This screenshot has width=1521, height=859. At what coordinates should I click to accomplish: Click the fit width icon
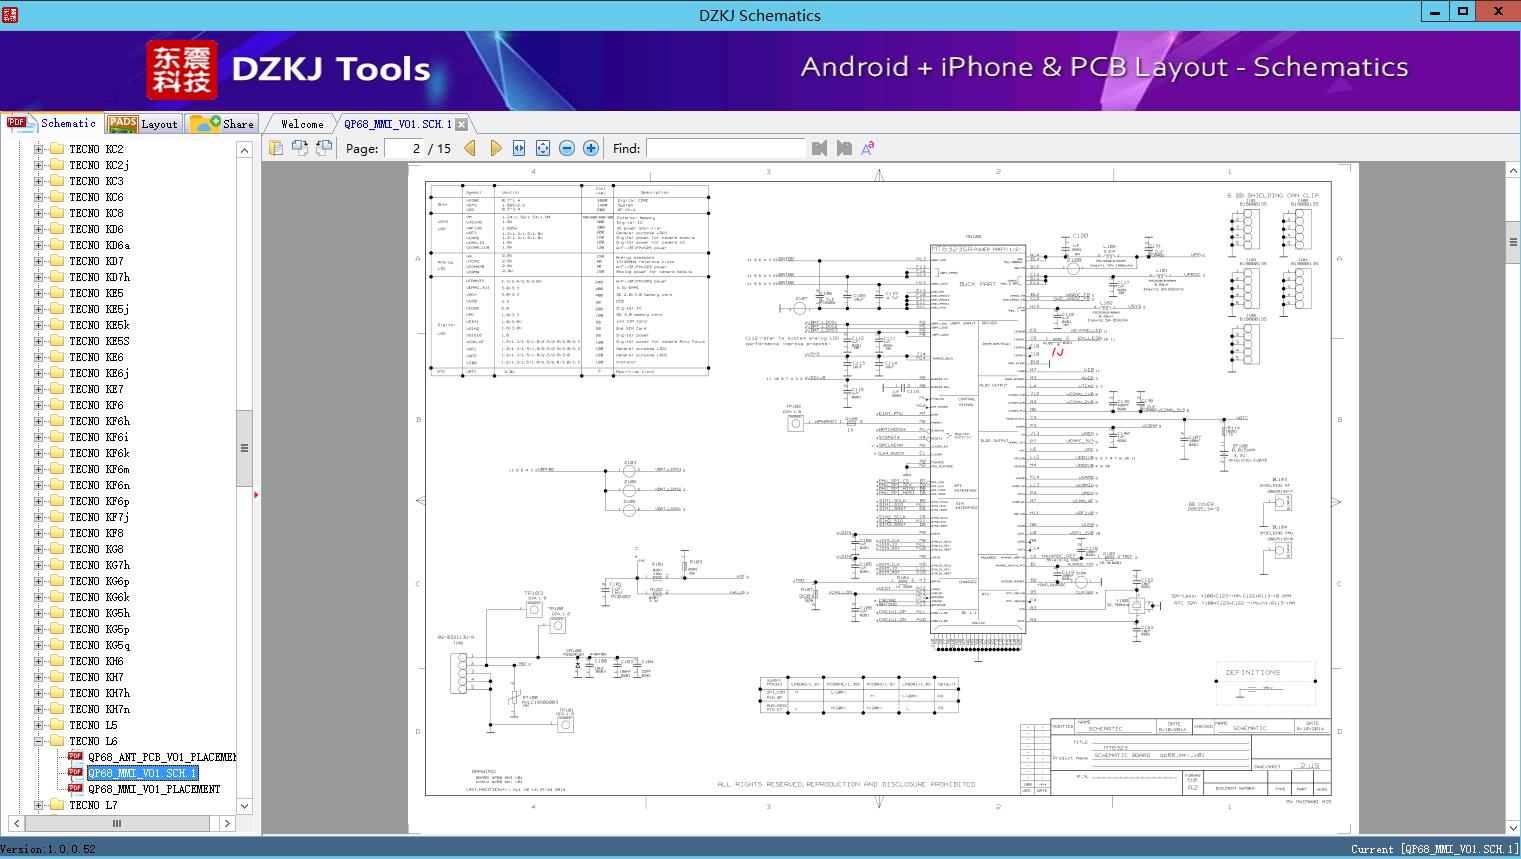click(x=519, y=148)
